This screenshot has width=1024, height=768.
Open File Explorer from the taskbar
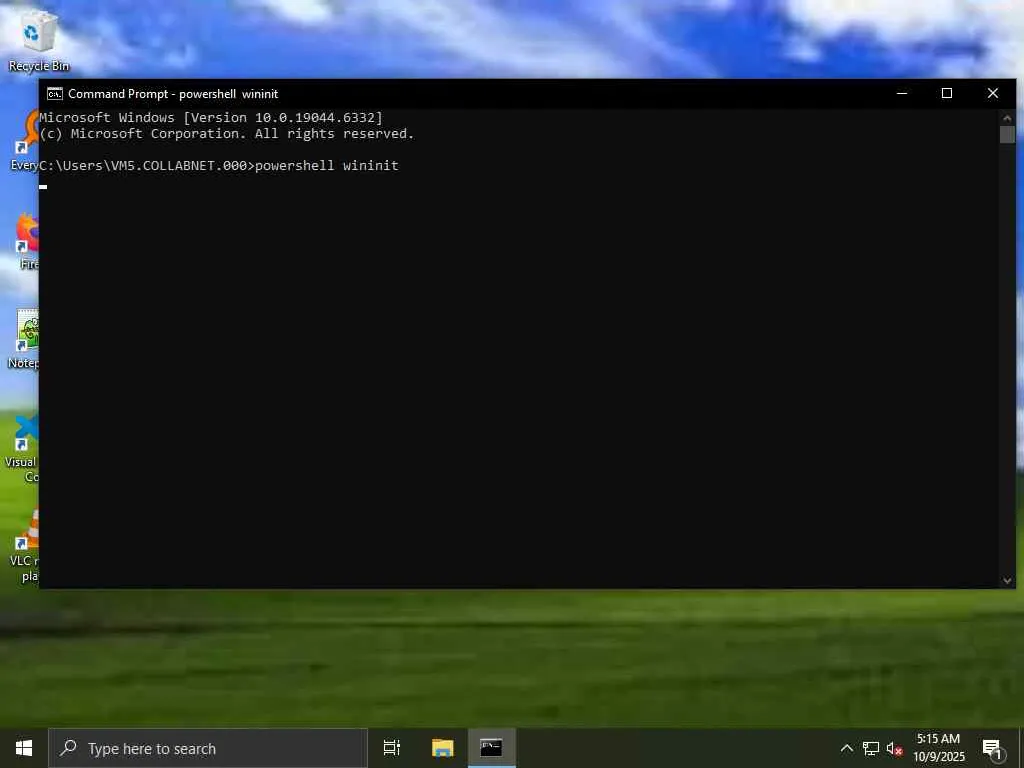442,748
